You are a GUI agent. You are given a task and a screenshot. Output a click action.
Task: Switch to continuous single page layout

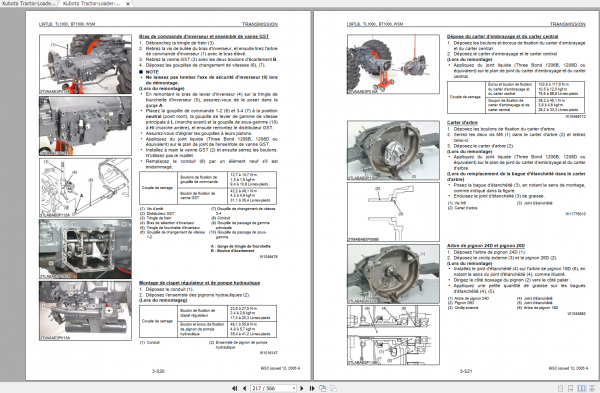tap(571, 388)
